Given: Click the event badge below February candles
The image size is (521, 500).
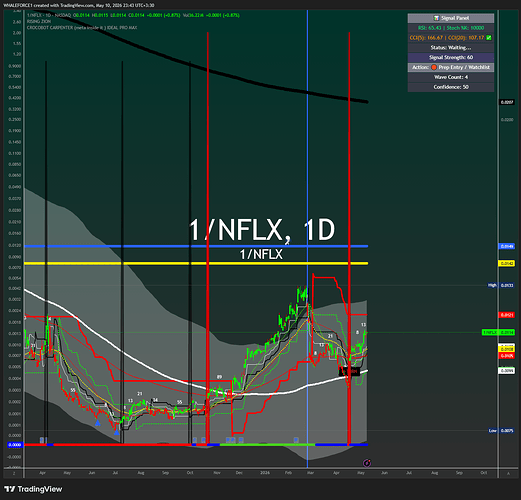Looking at the screenshot, I should (296, 440).
